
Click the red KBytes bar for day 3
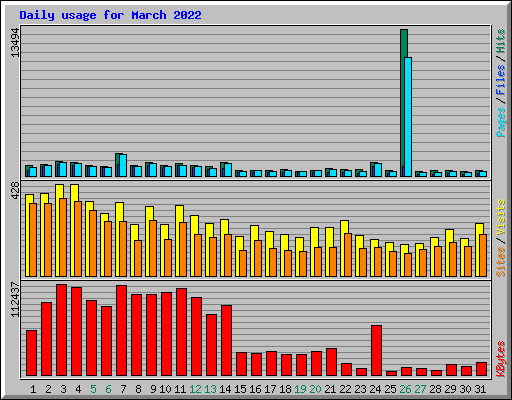coord(62,330)
